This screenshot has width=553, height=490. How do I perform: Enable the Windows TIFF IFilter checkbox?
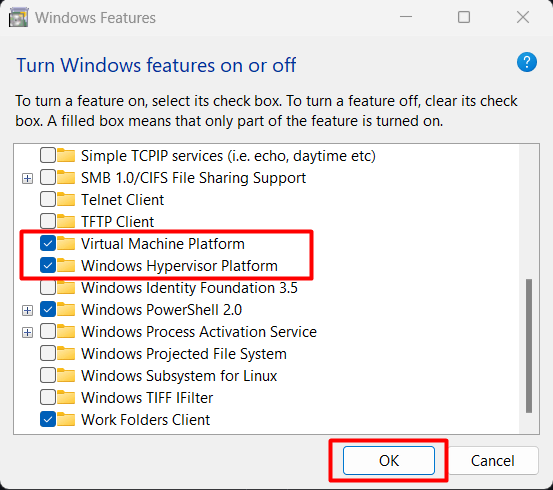[x=48, y=398]
